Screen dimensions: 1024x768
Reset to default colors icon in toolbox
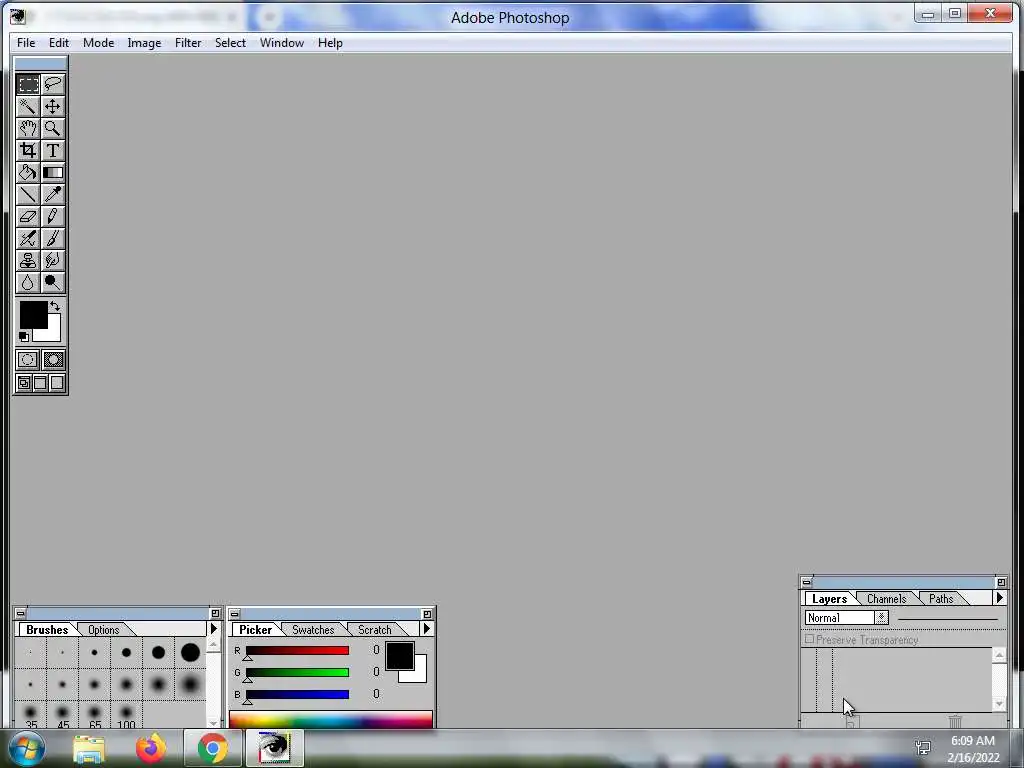[x=24, y=337]
